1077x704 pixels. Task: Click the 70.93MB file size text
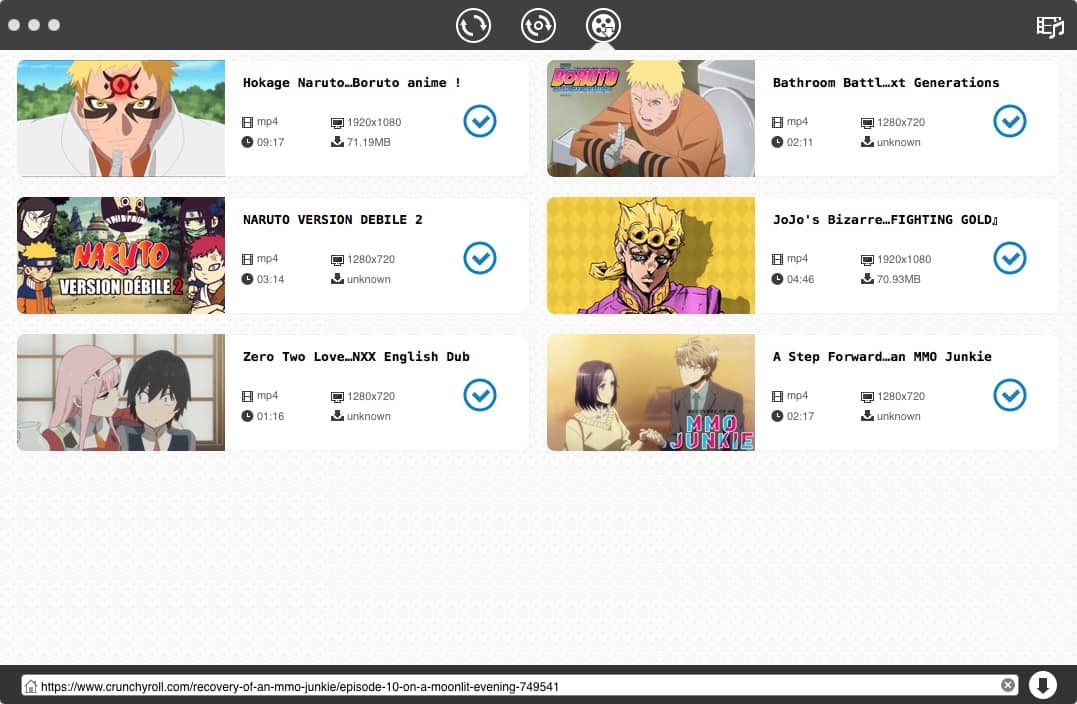(898, 279)
